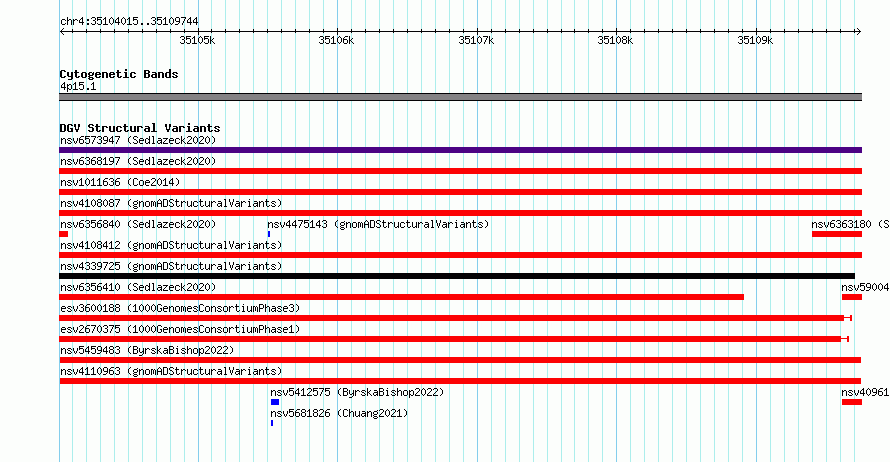The image size is (890, 462).
Task: Click the short red bar under nsv59004
Action: 851,297
